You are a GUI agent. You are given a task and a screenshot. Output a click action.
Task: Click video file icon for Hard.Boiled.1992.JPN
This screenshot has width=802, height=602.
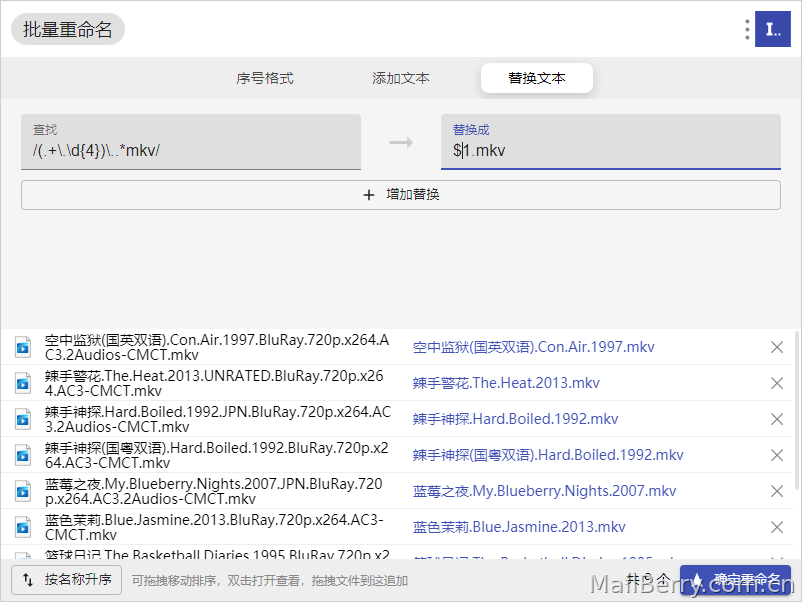click(x=23, y=419)
